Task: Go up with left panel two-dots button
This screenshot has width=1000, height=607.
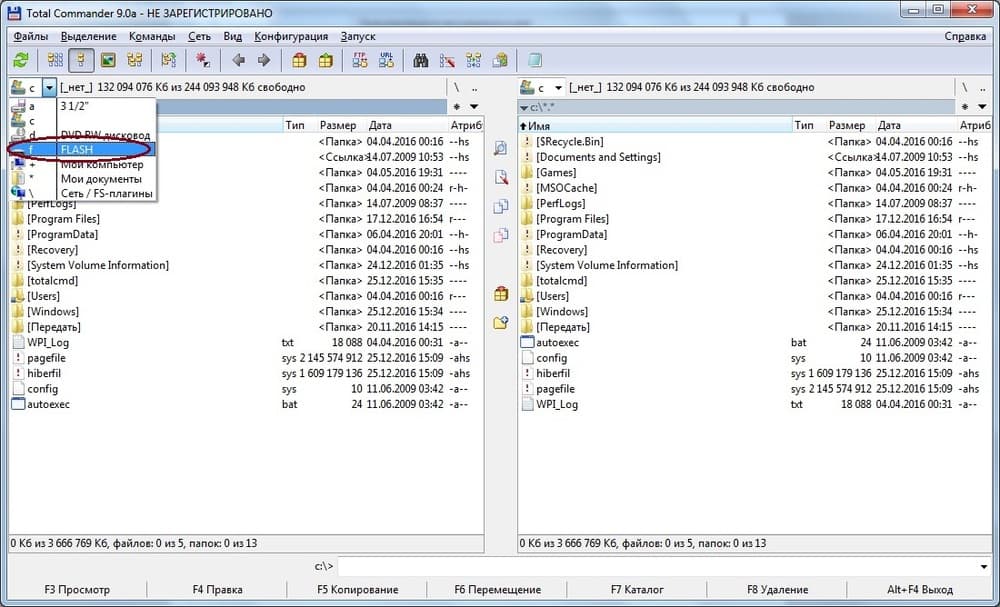Action: (474, 87)
